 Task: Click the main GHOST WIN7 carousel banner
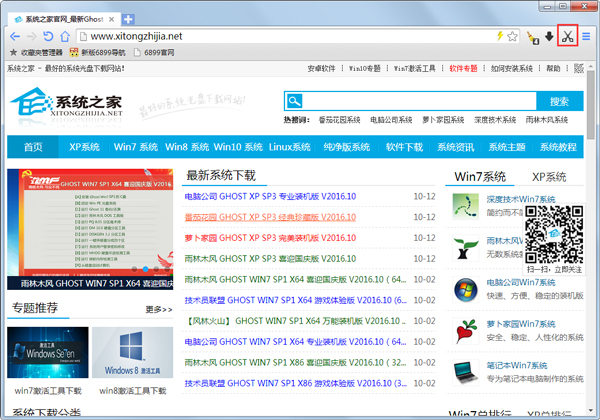point(90,229)
